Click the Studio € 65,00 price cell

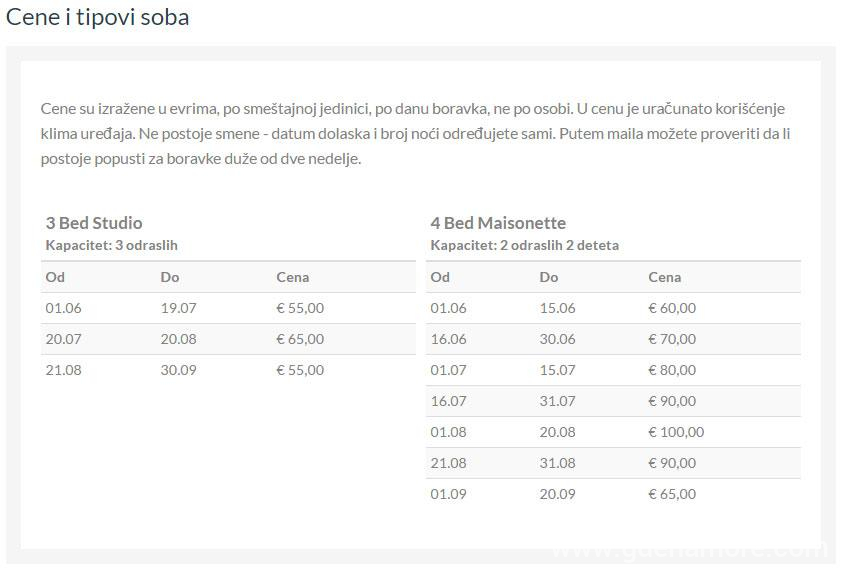(x=300, y=339)
